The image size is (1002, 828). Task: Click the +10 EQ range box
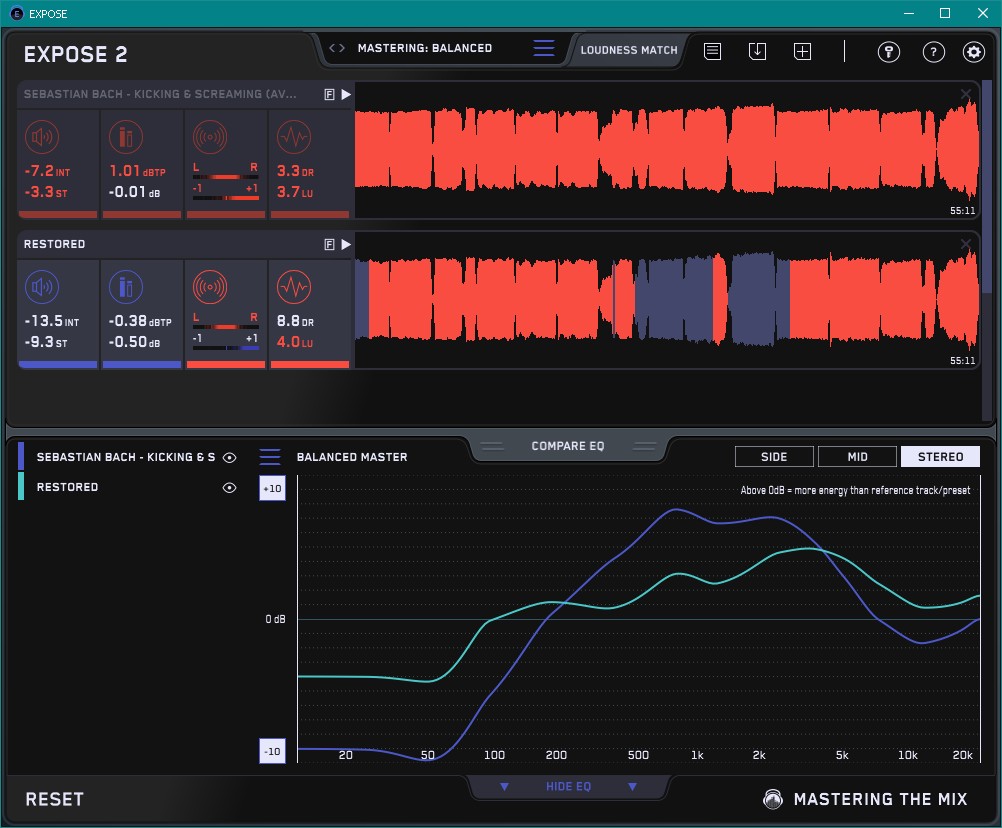click(272, 489)
